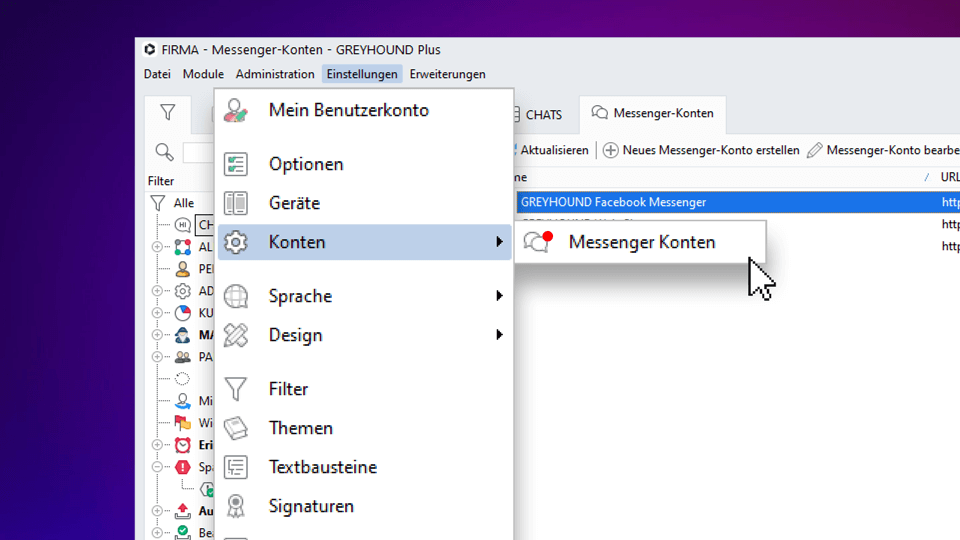
Task: Choose Textbausteine menu entry
Action: 365,467
